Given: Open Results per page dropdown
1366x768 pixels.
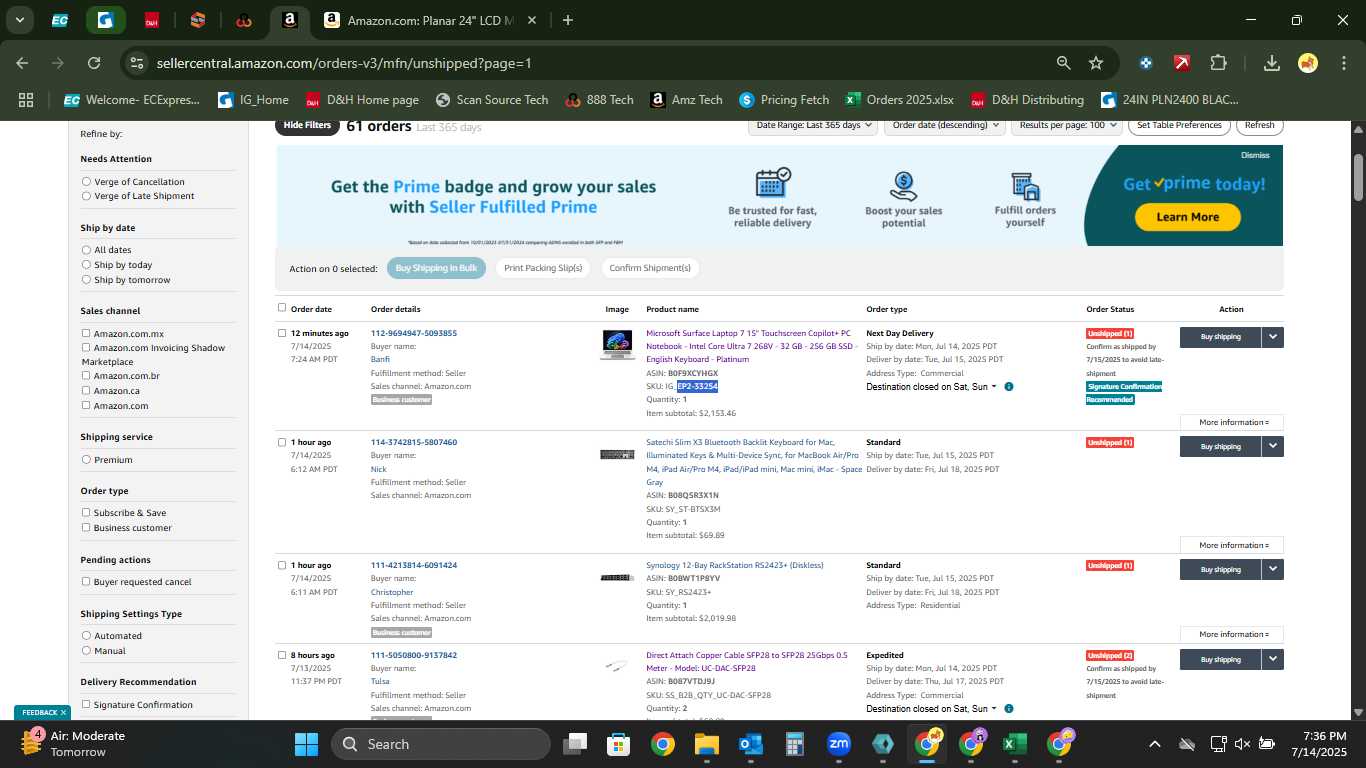Looking at the screenshot, I should [1066, 125].
